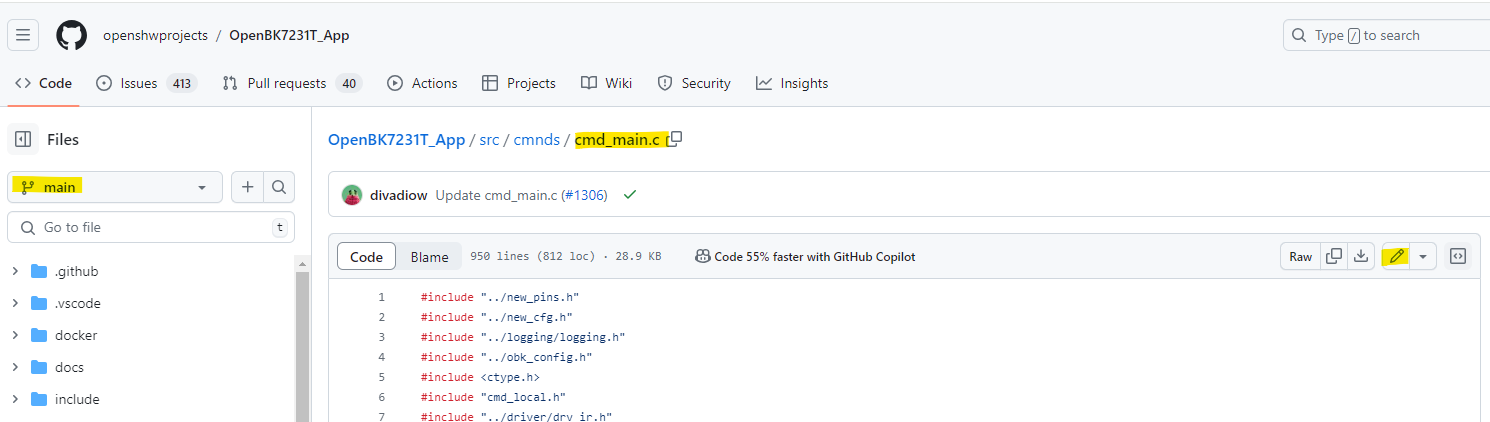The height and width of the screenshot is (422, 1490).
Task: Copy raw file contents
Action: (1333, 257)
